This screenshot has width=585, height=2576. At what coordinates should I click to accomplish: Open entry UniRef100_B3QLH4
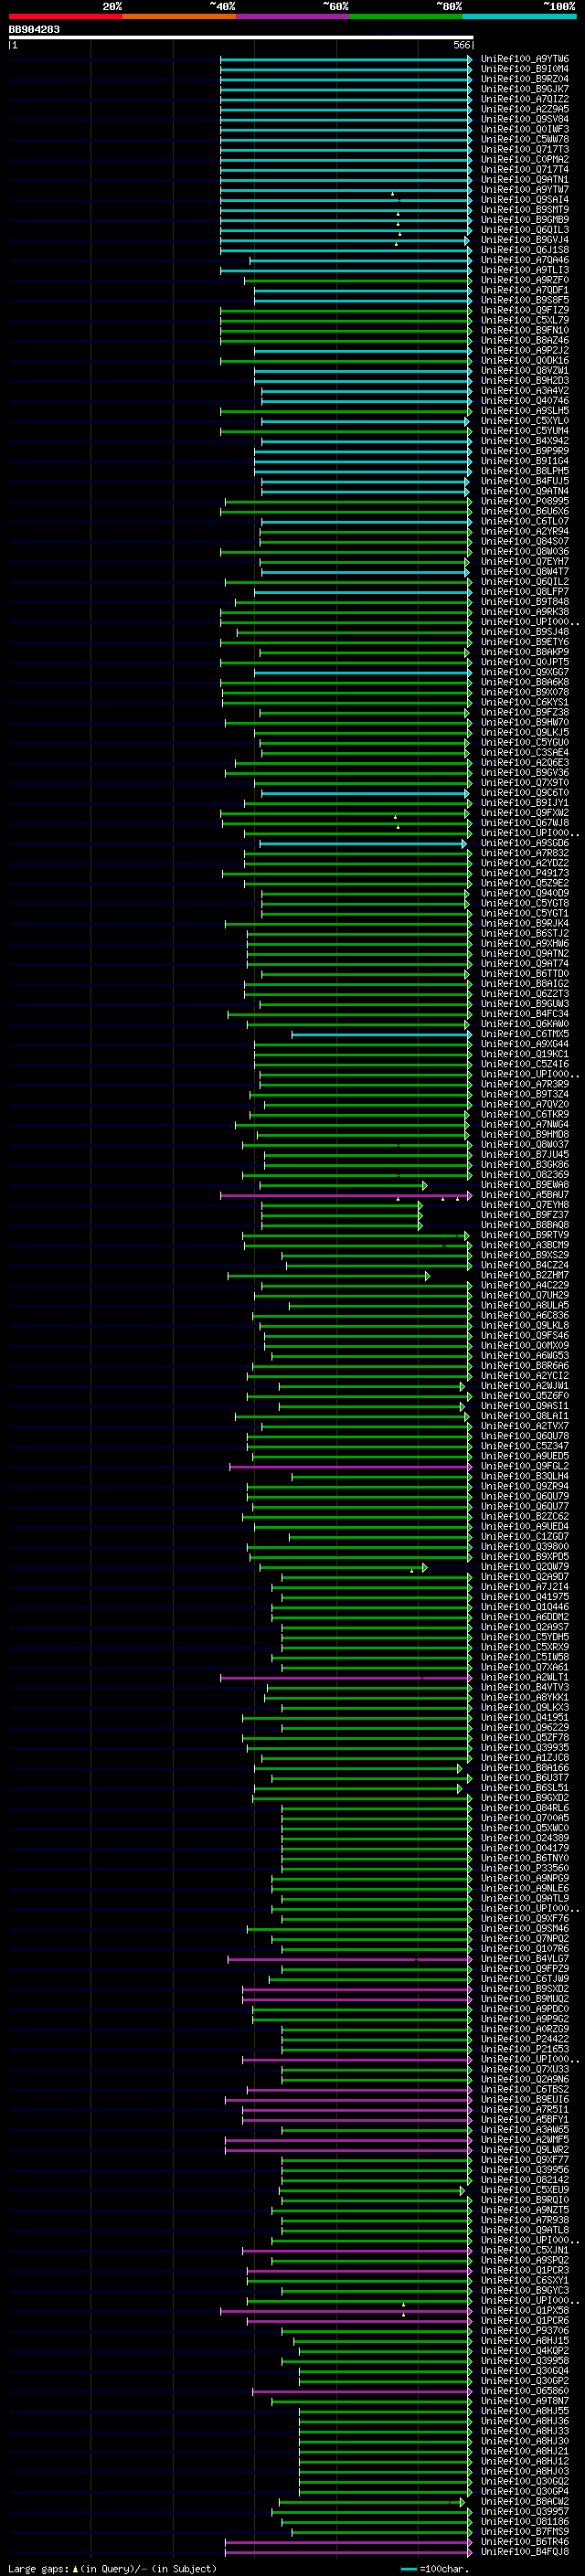click(525, 1476)
